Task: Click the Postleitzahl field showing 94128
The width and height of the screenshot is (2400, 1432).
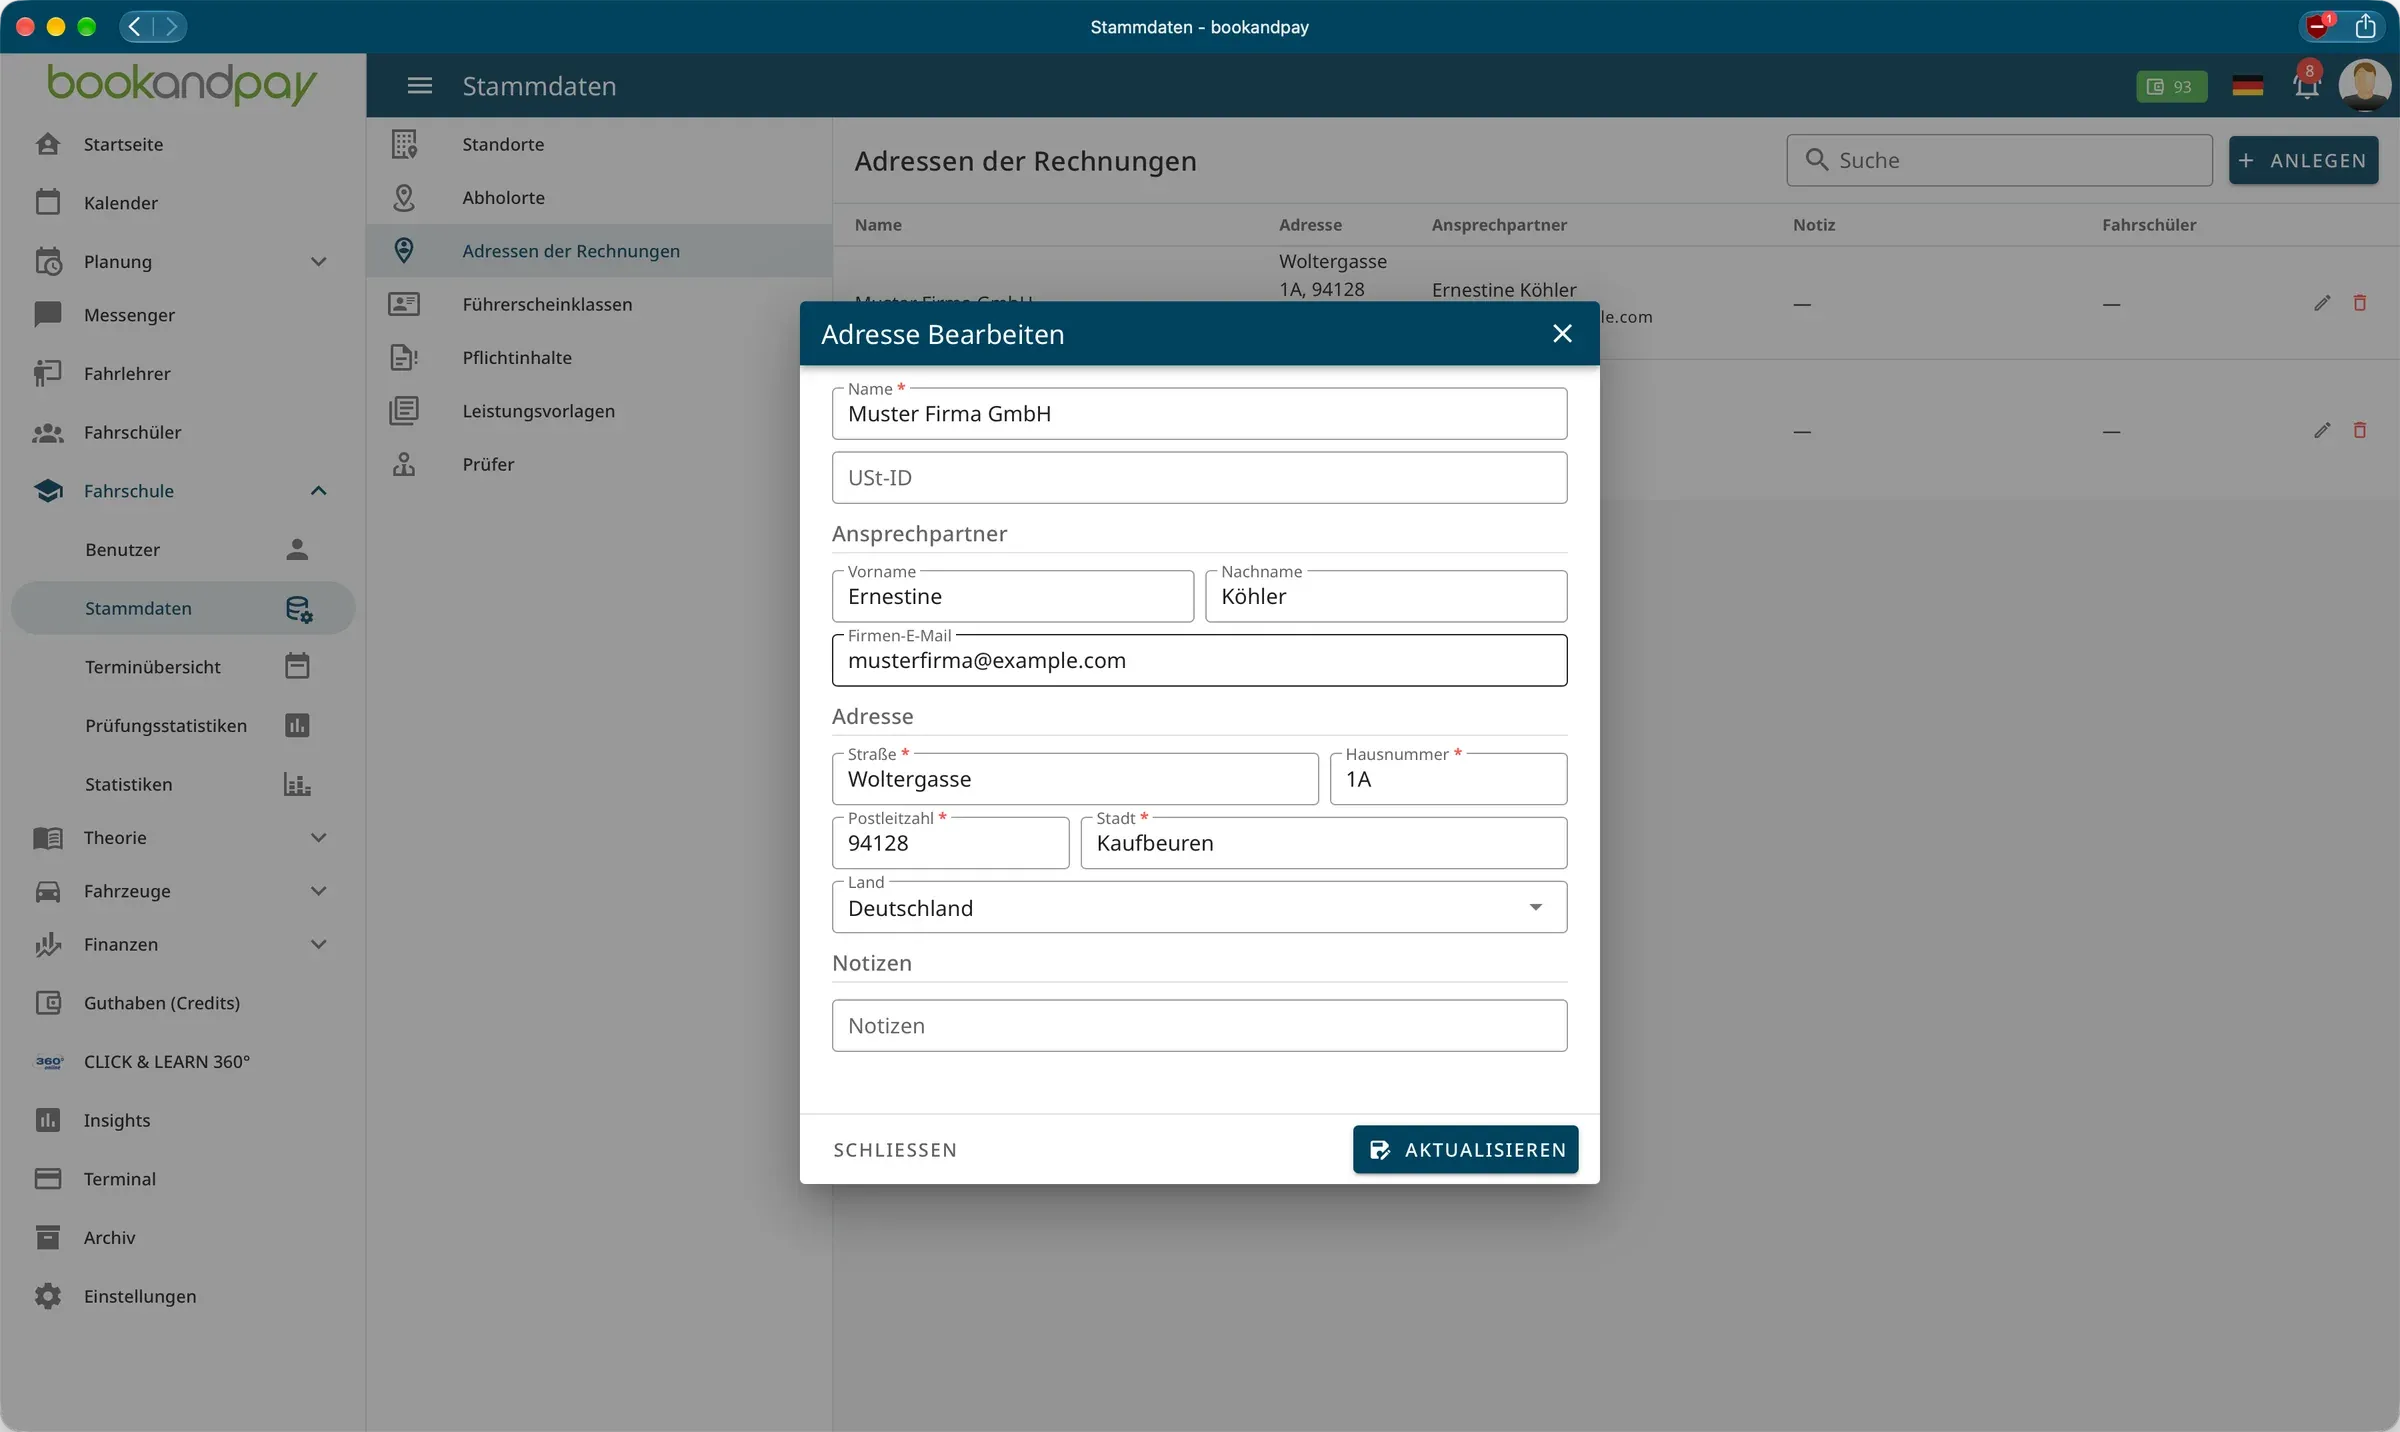Action: [950, 843]
